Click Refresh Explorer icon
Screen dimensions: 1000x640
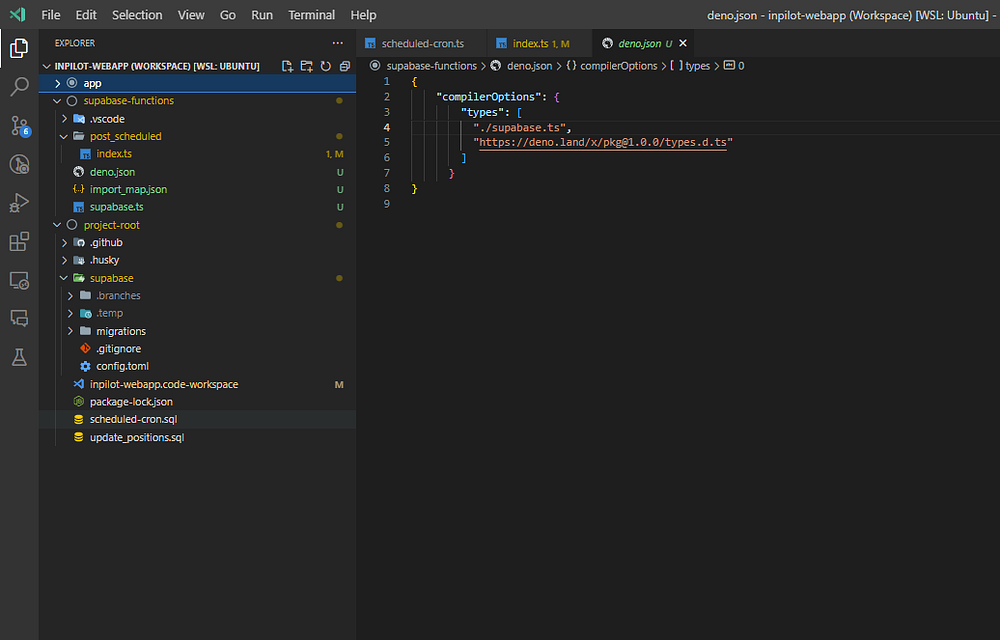tap(326, 66)
